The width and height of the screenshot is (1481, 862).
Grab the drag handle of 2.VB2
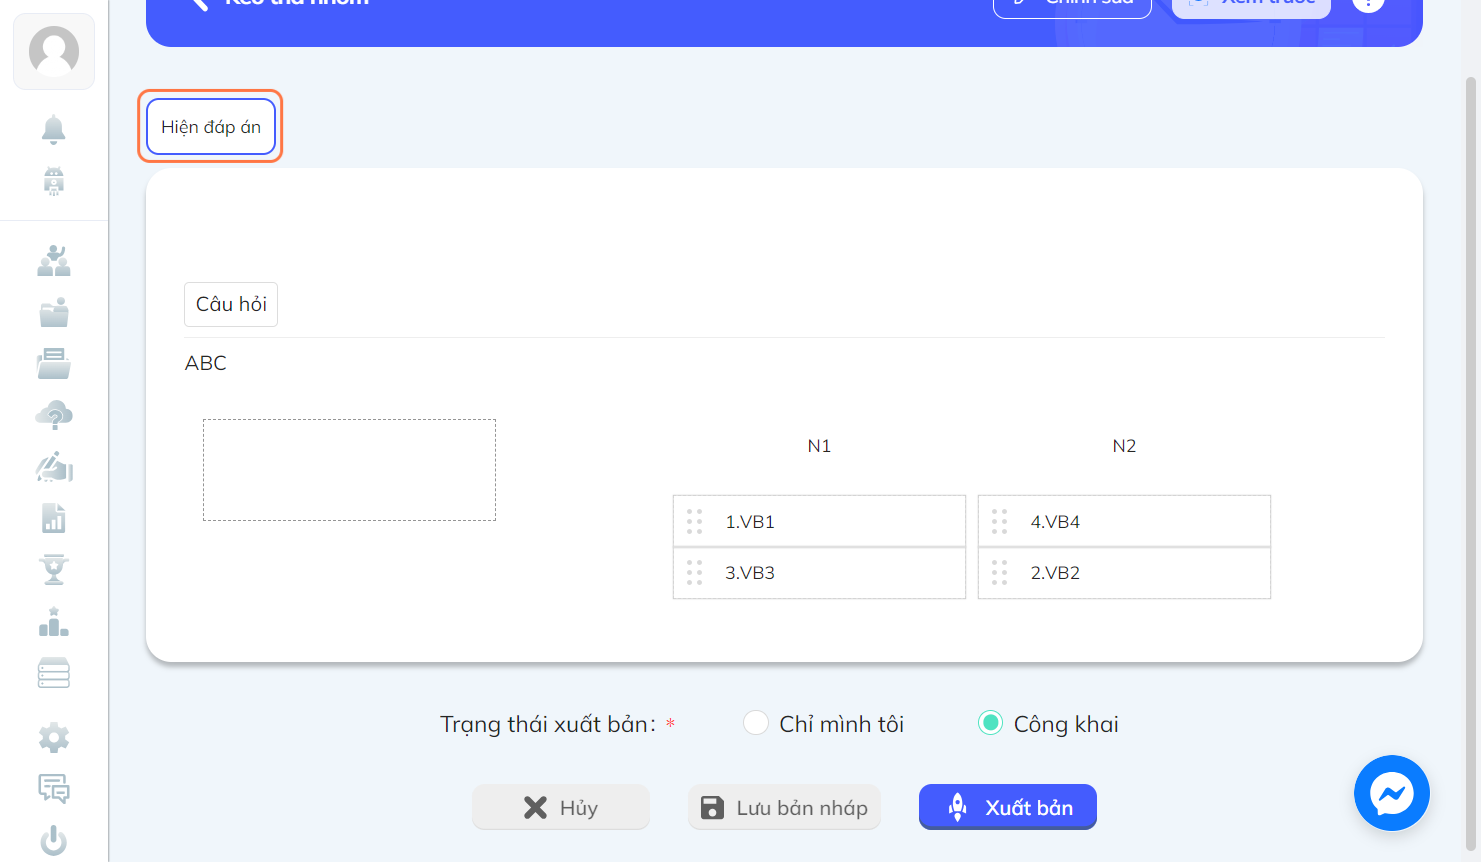(999, 573)
